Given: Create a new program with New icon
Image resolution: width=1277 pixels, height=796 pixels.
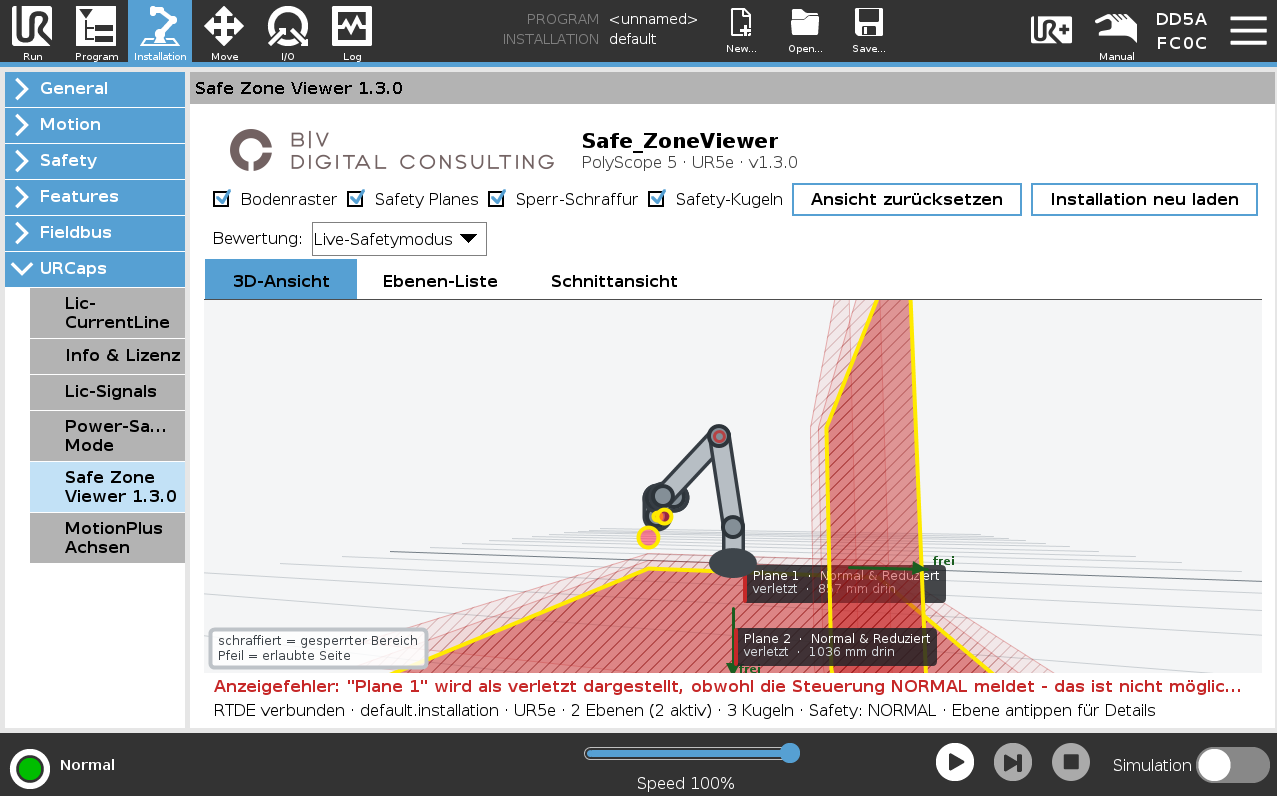Looking at the screenshot, I should click(x=741, y=31).
